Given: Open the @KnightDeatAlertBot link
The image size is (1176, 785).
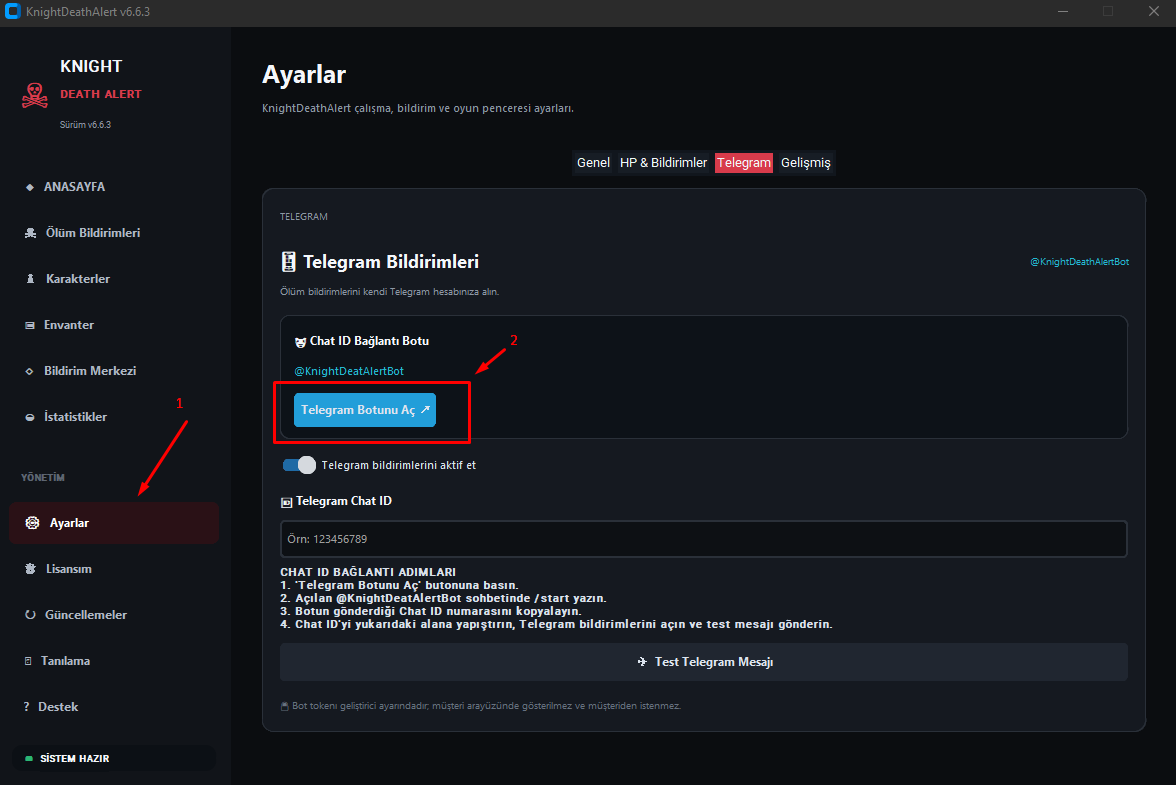Looking at the screenshot, I should pos(349,371).
